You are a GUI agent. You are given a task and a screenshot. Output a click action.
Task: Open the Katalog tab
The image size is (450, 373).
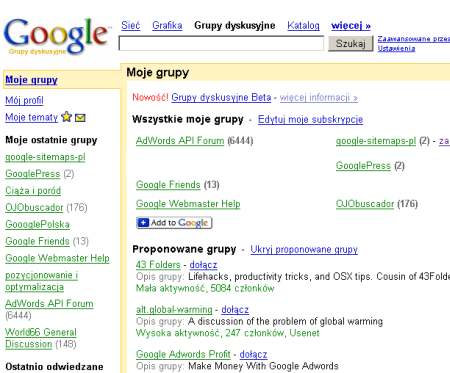click(303, 26)
